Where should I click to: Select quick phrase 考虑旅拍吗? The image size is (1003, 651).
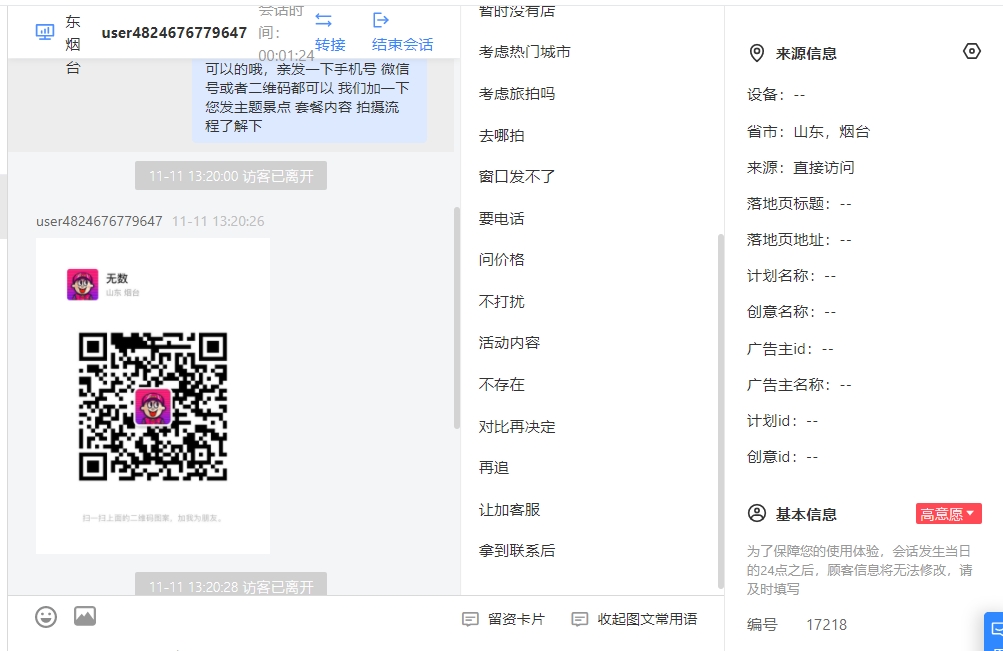click(517, 93)
